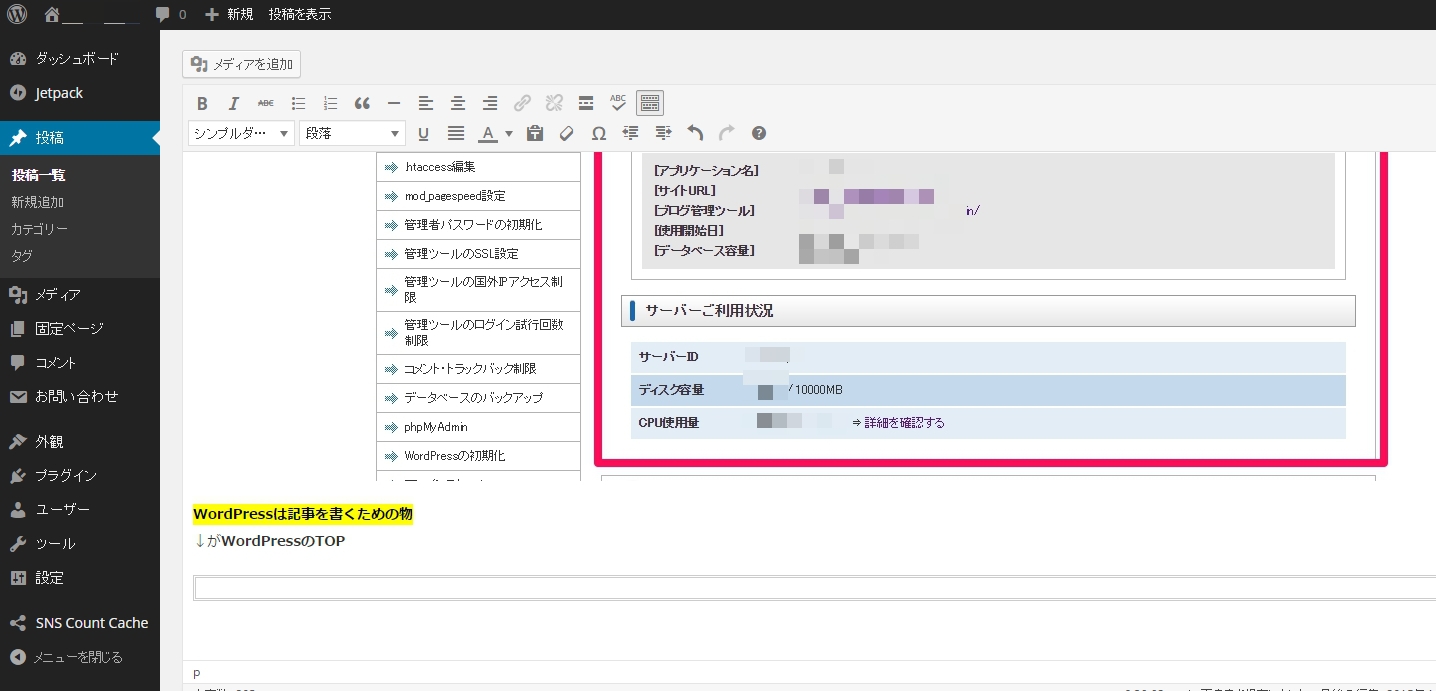The height and width of the screenshot is (691, 1436).
Task: Increase the paragraph indent
Action: (x=663, y=133)
